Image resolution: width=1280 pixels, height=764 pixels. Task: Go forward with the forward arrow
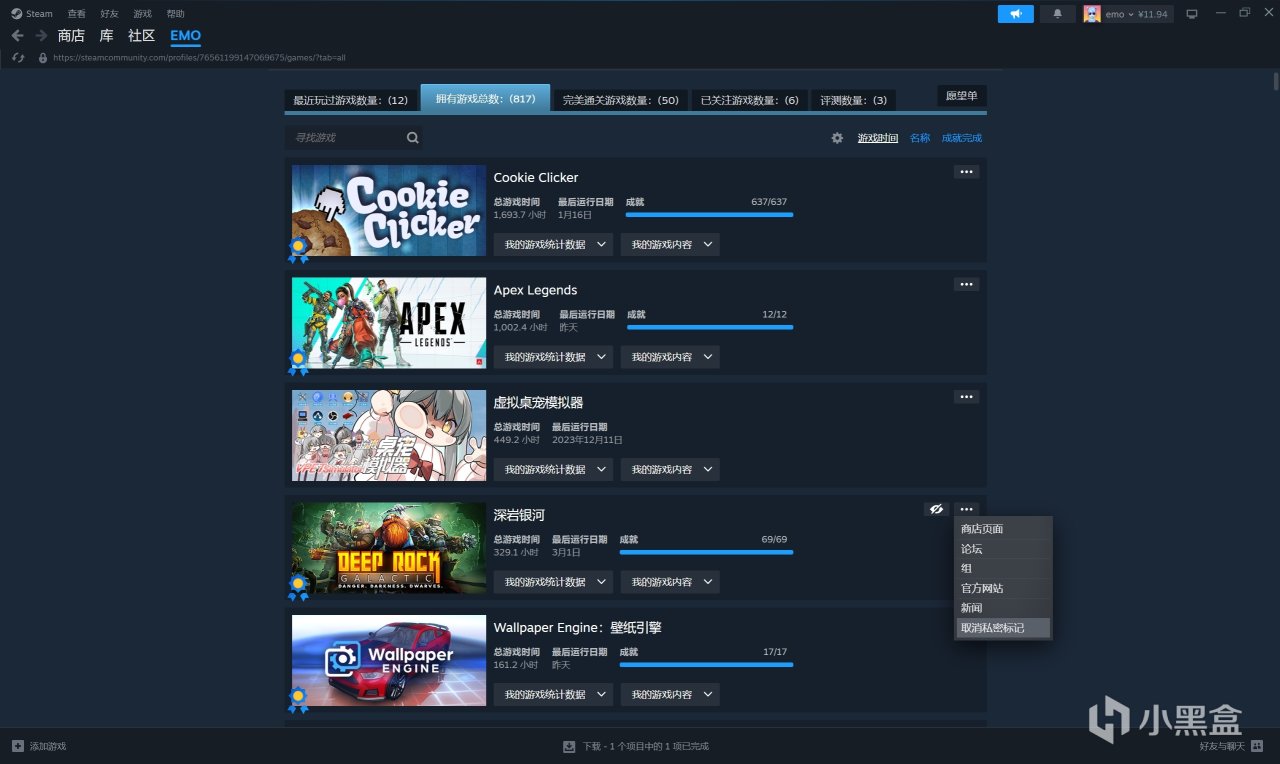41,36
